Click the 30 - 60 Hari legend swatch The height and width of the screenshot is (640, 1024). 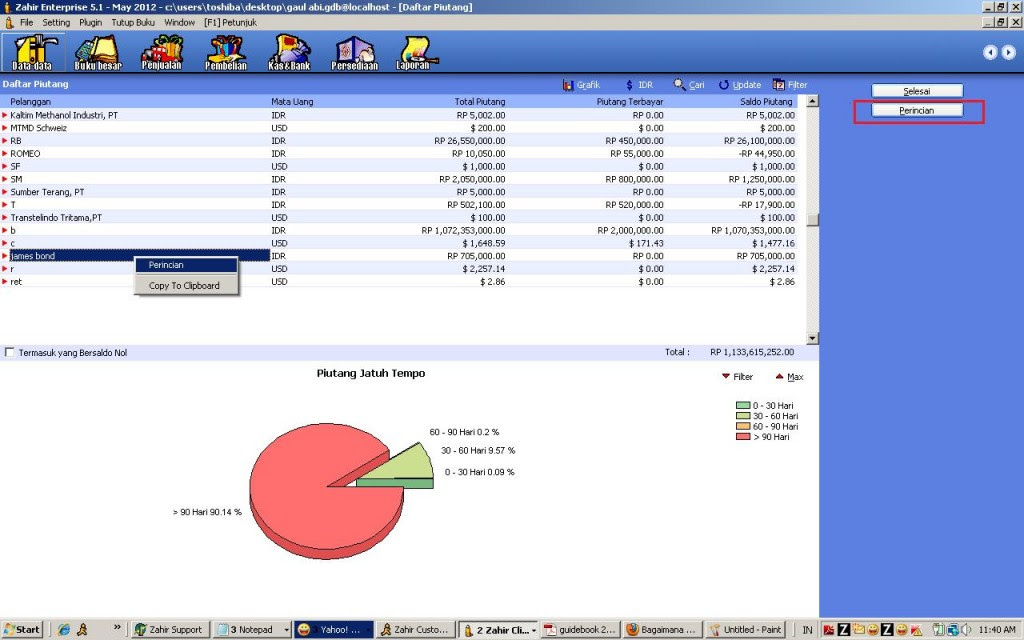click(x=743, y=416)
